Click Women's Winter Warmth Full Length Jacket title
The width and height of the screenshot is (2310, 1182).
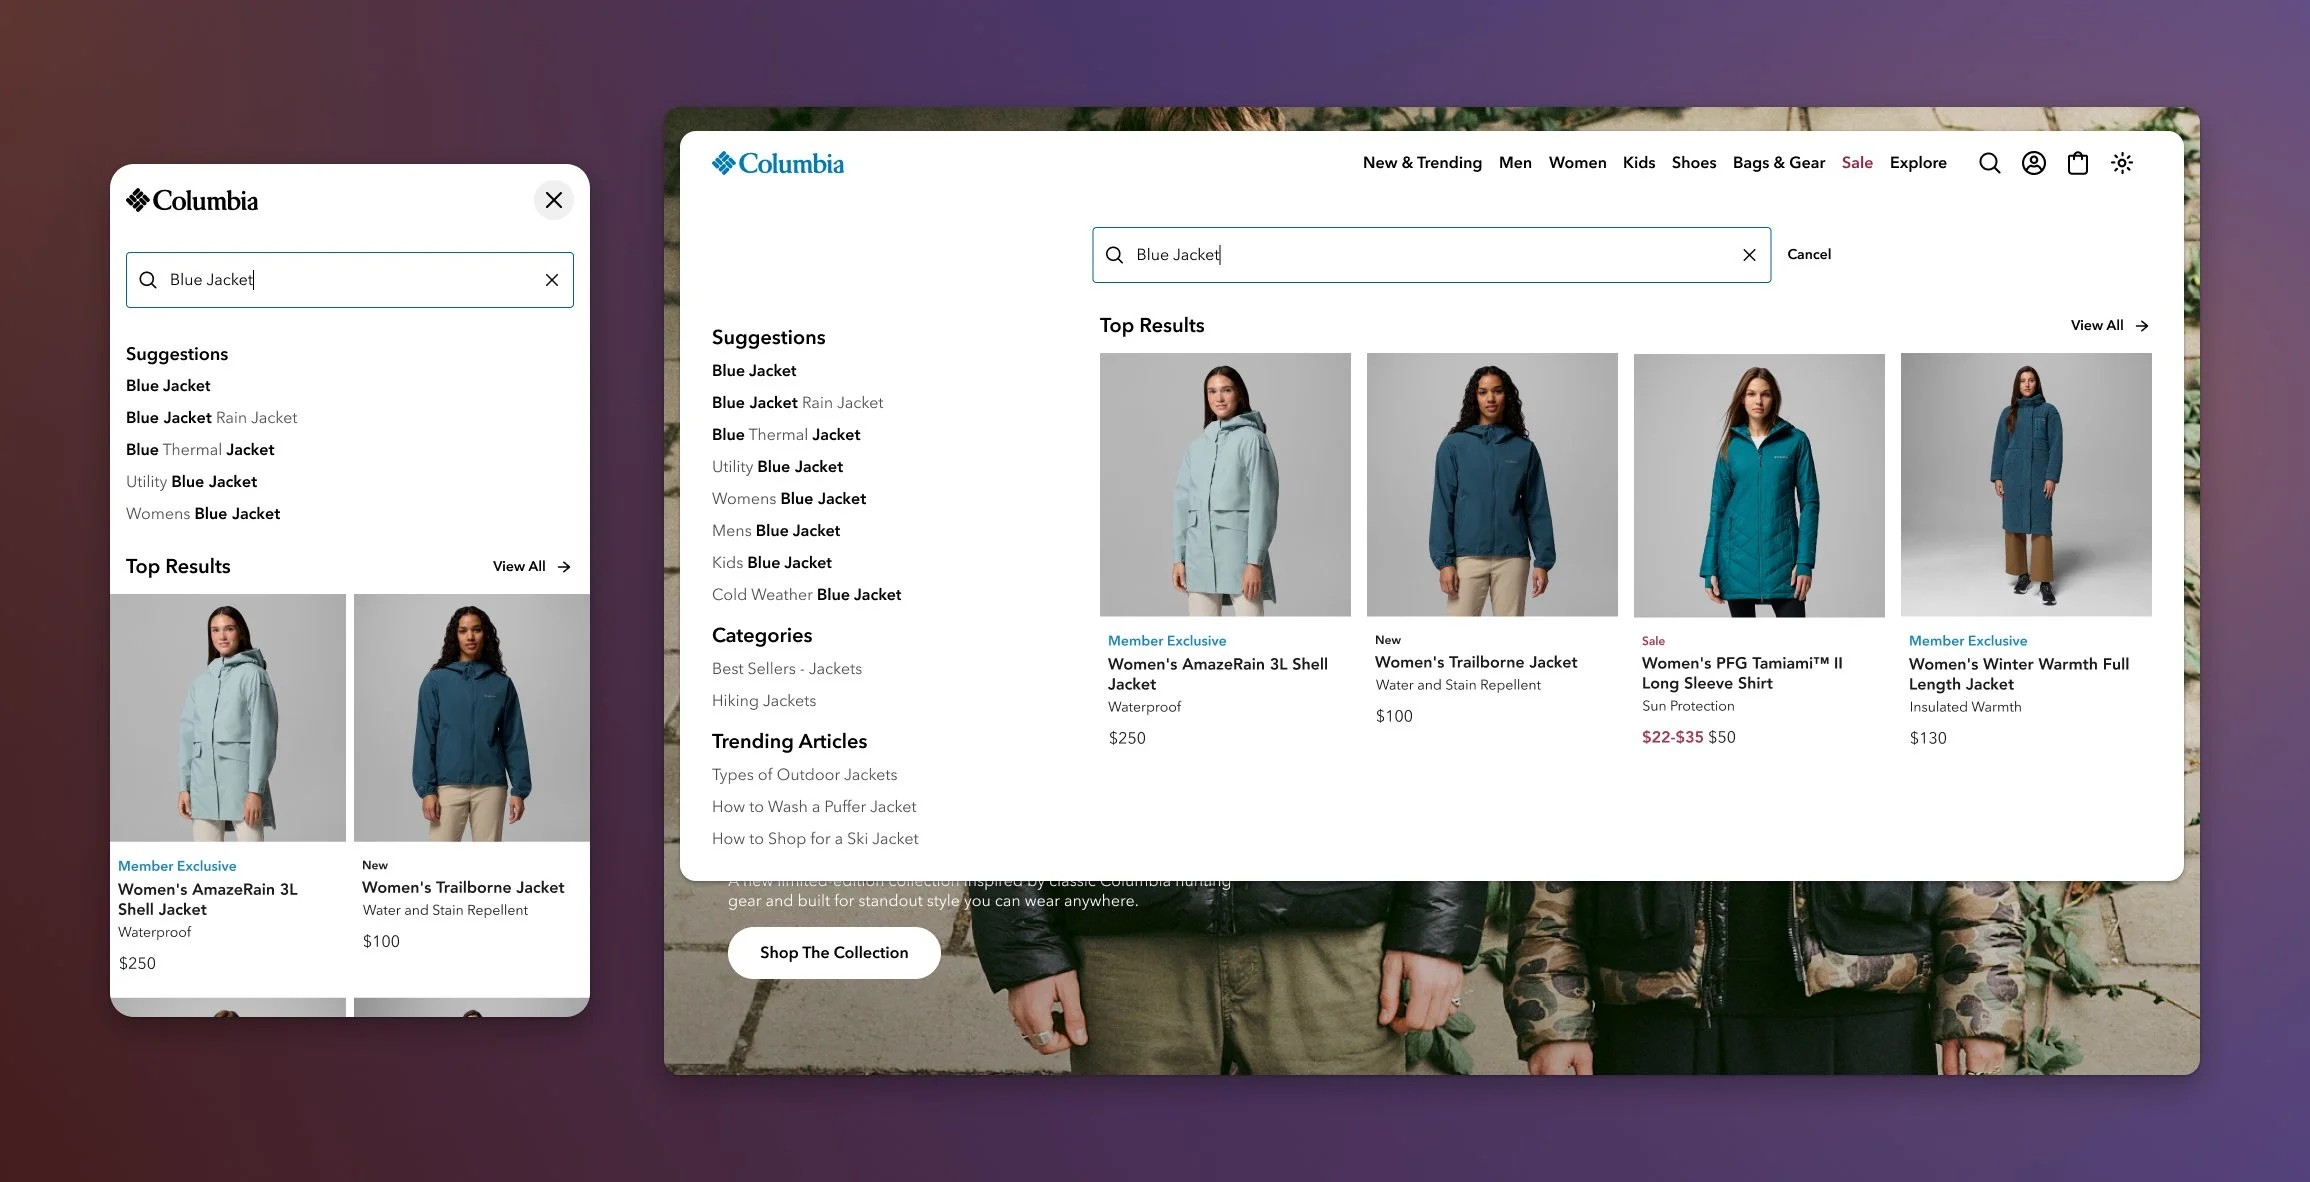pos(2019,674)
